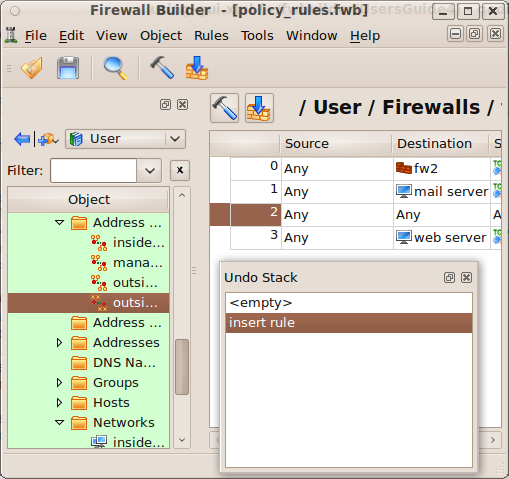Click the Source 'Any' cell of rule 1
Viewport: 509px width, 479px height.
pyautogui.click(x=337, y=192)
